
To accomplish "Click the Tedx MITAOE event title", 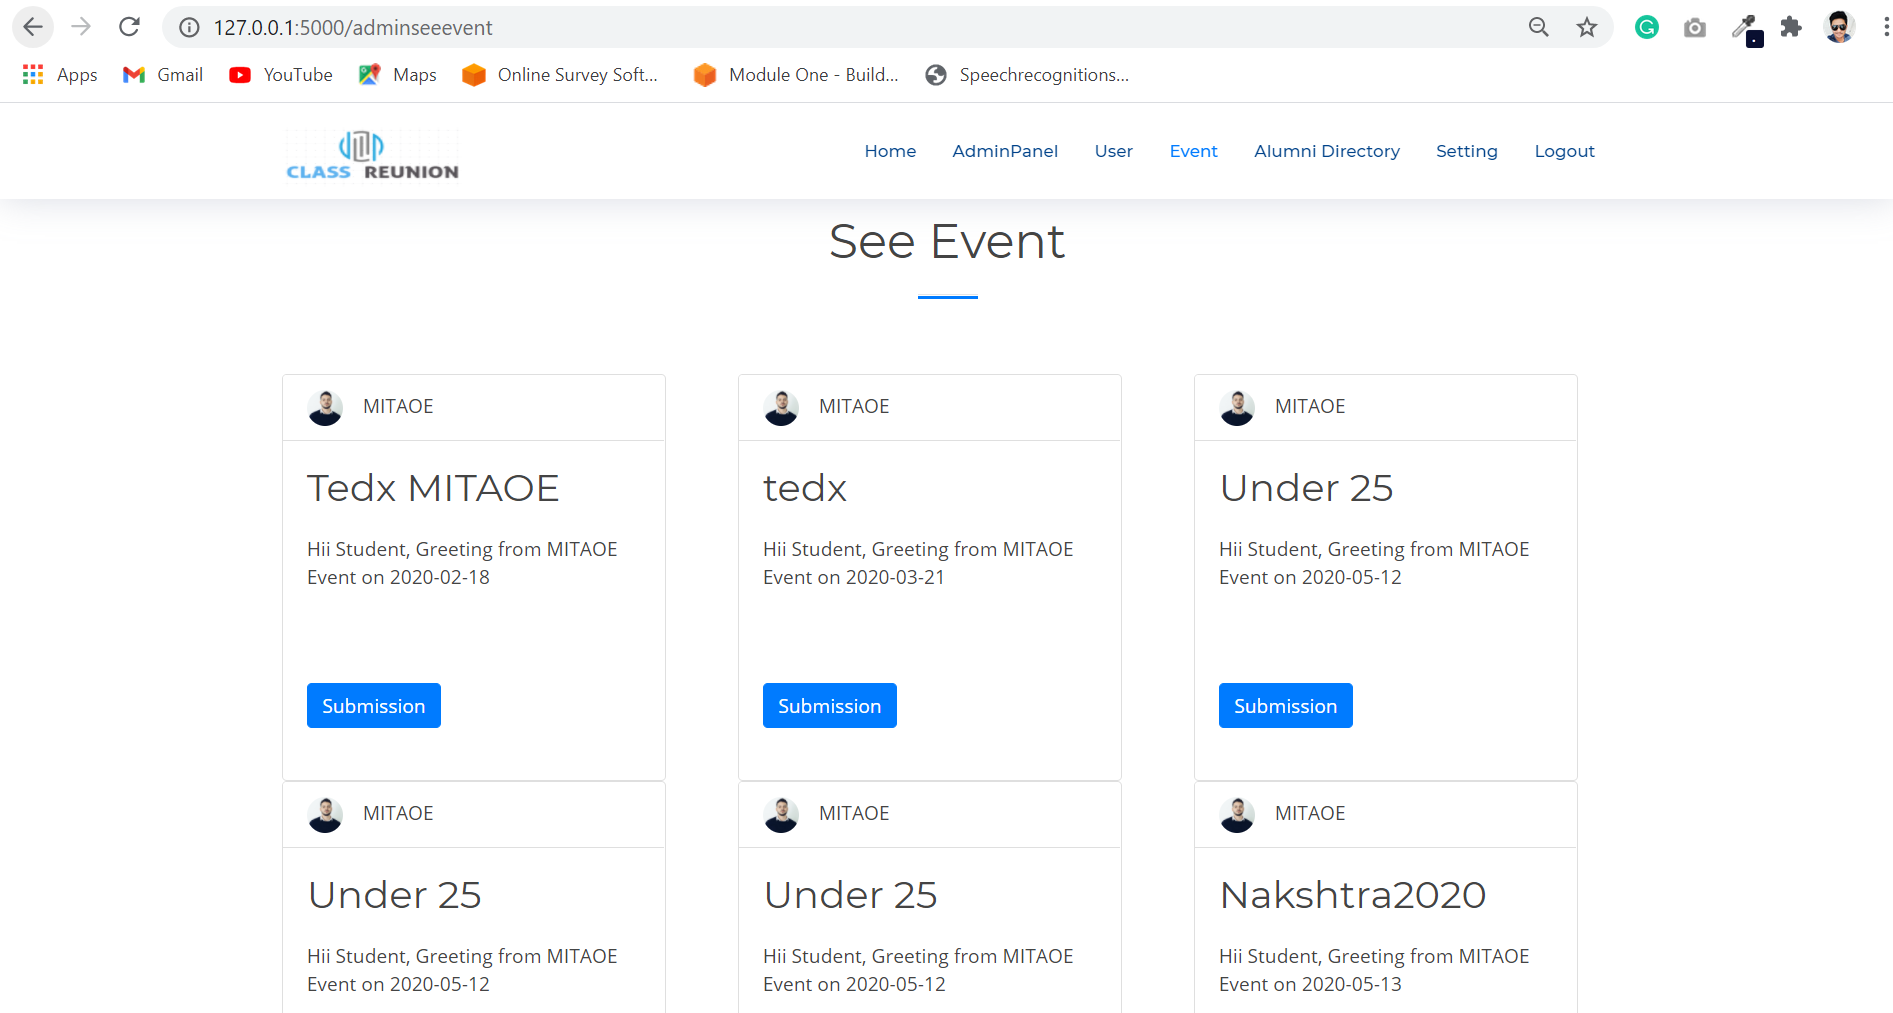I will pyautogui.click(x=433, y=488).
